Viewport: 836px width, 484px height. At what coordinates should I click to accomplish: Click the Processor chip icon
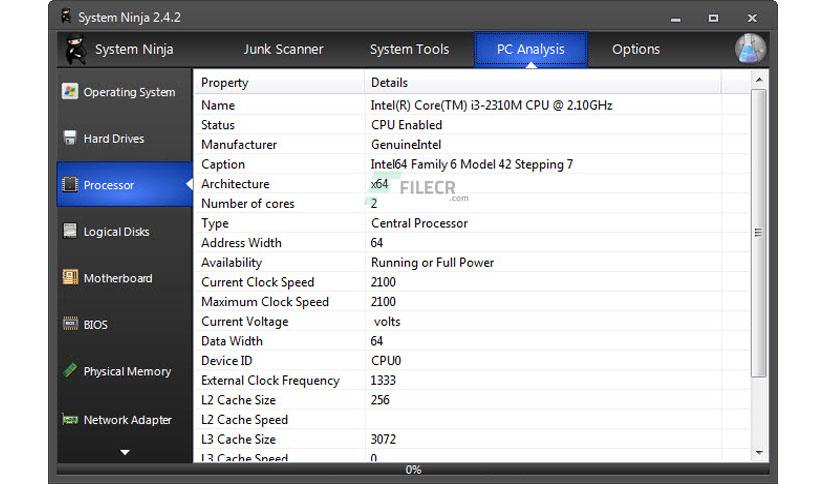coord(70,184)
